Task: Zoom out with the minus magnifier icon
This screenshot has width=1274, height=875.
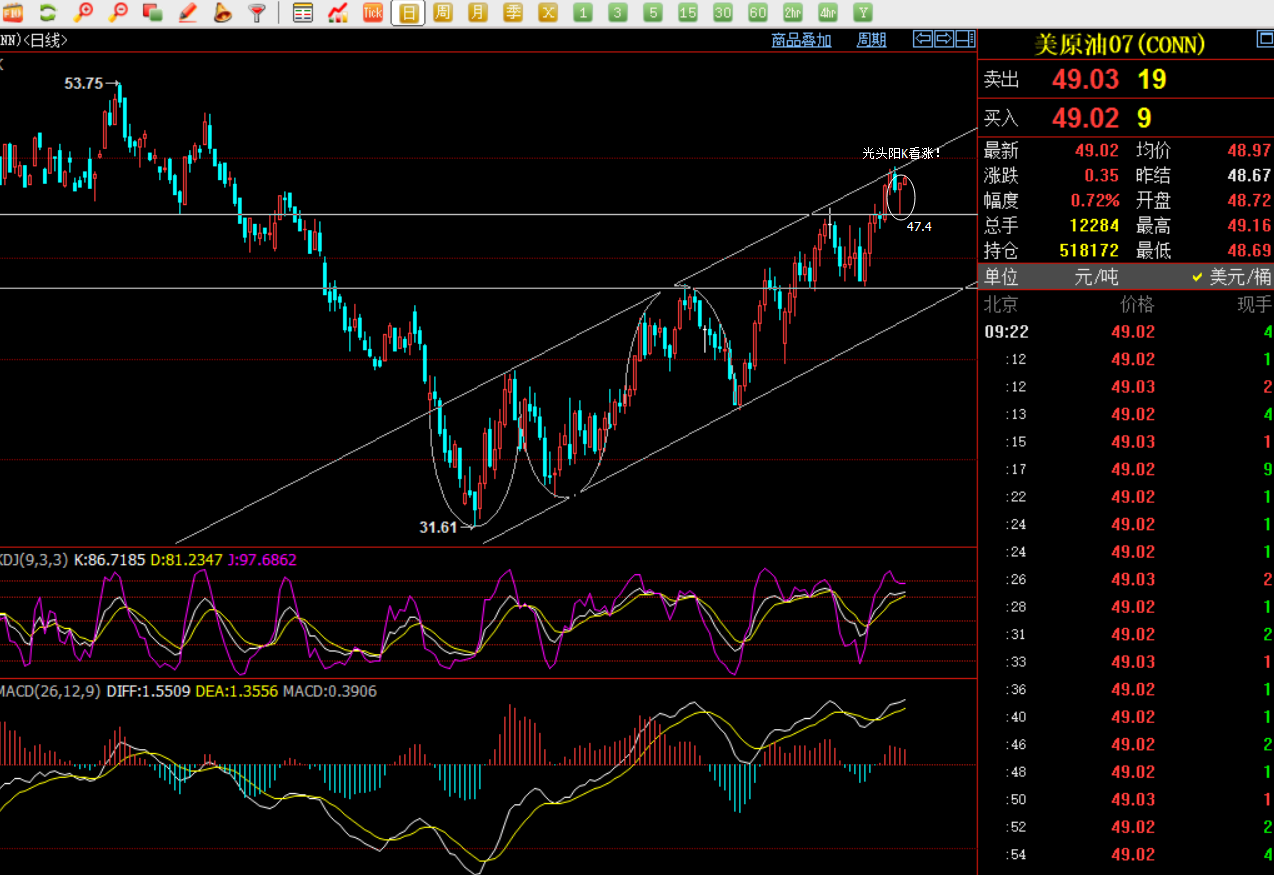Action: (119, 13)
